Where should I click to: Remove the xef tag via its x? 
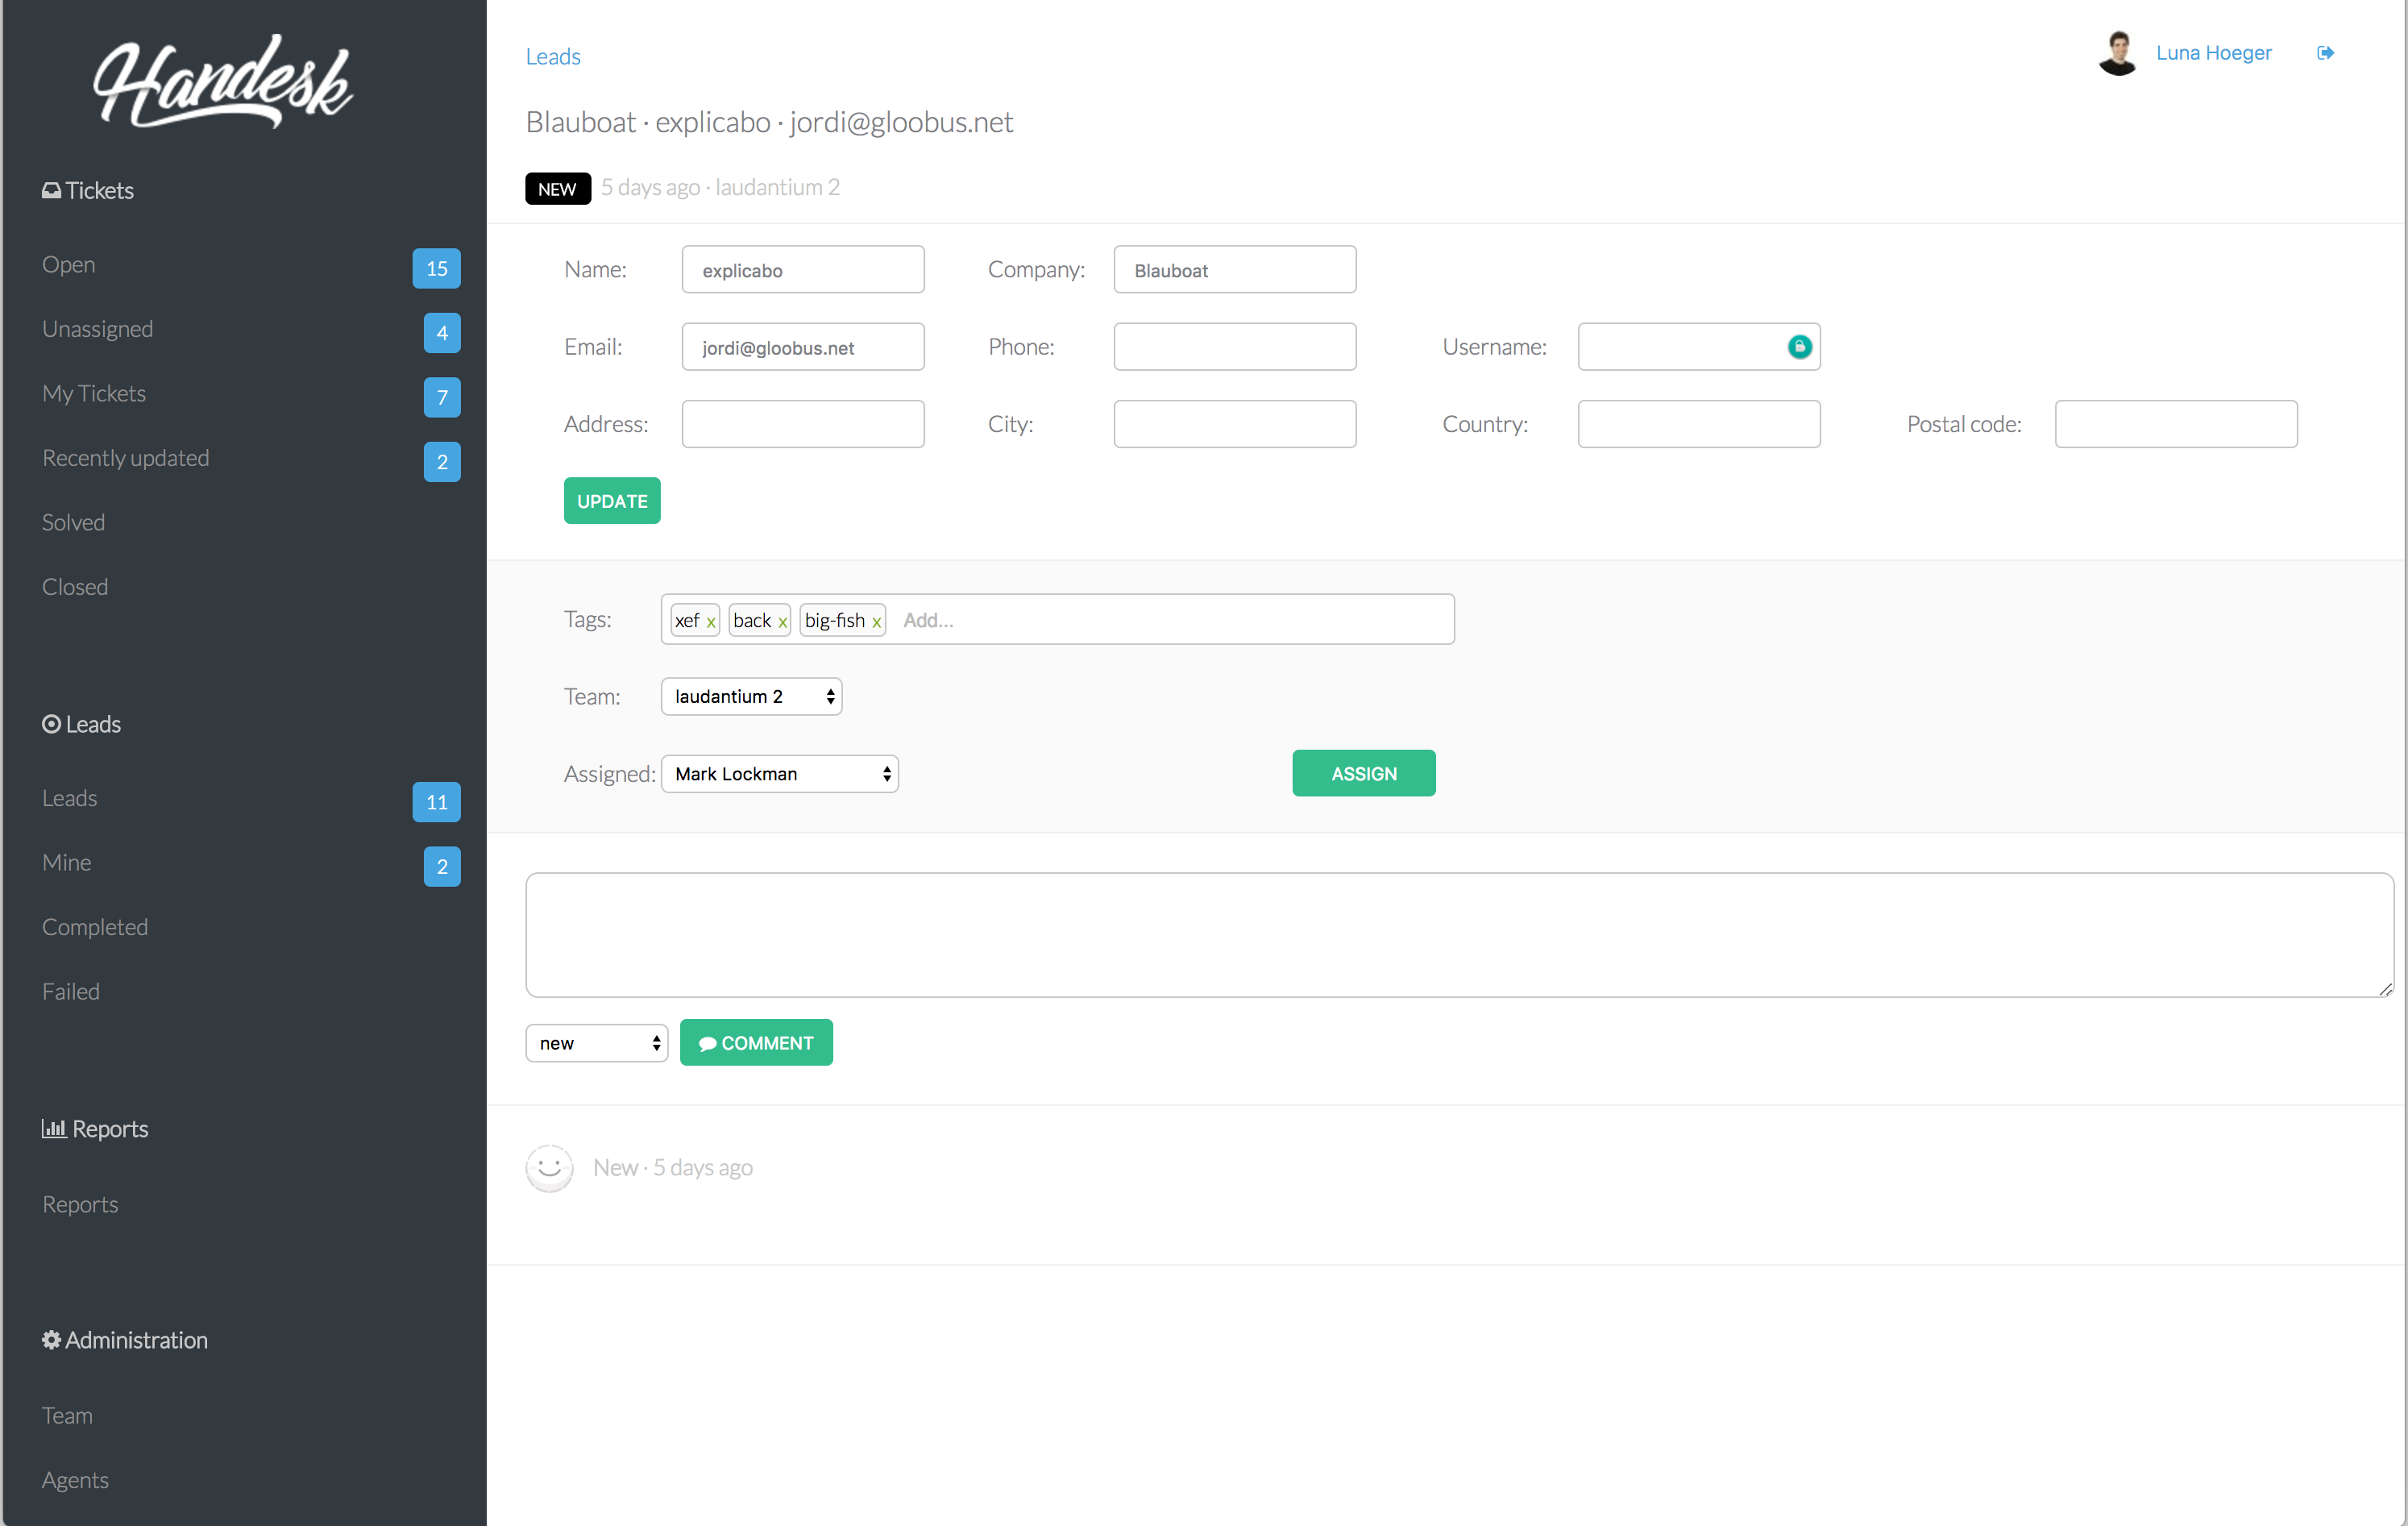coord(711,622)
